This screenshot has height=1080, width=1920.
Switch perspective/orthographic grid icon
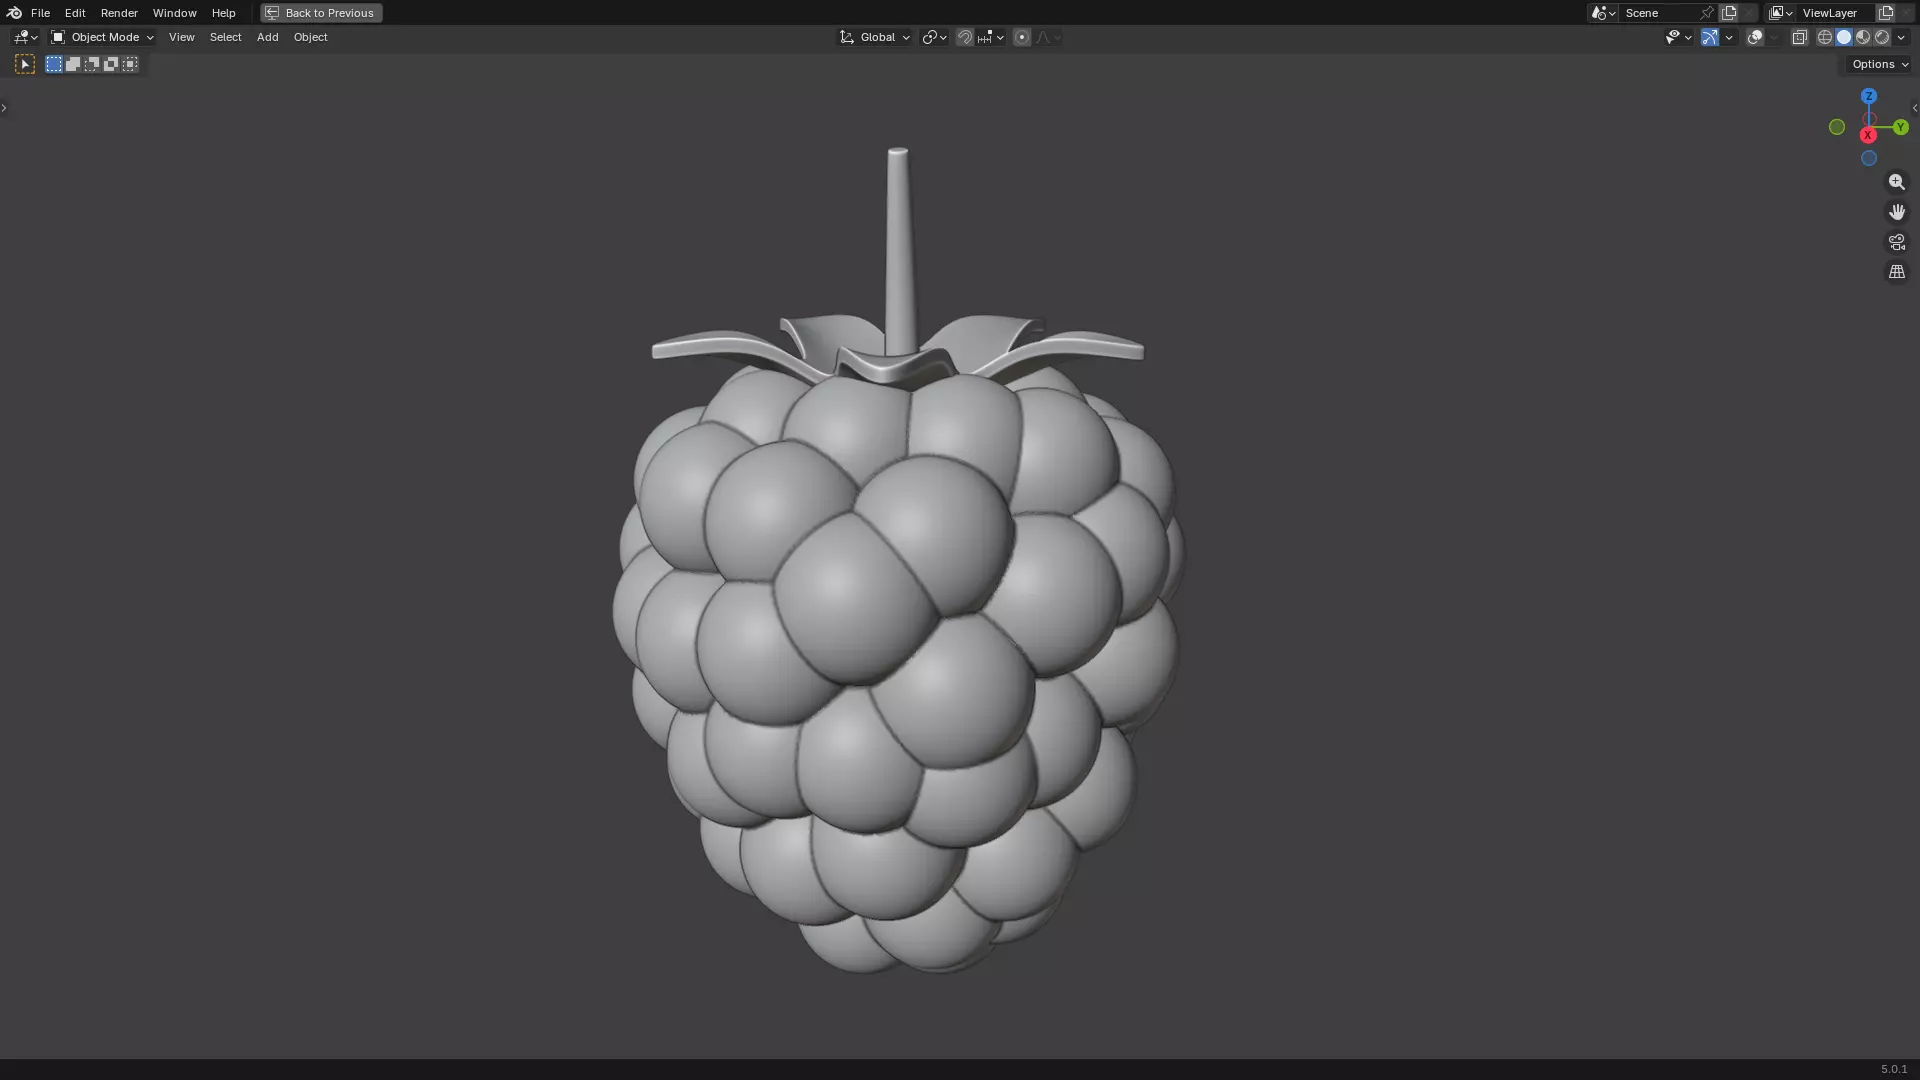point(1897,272)
